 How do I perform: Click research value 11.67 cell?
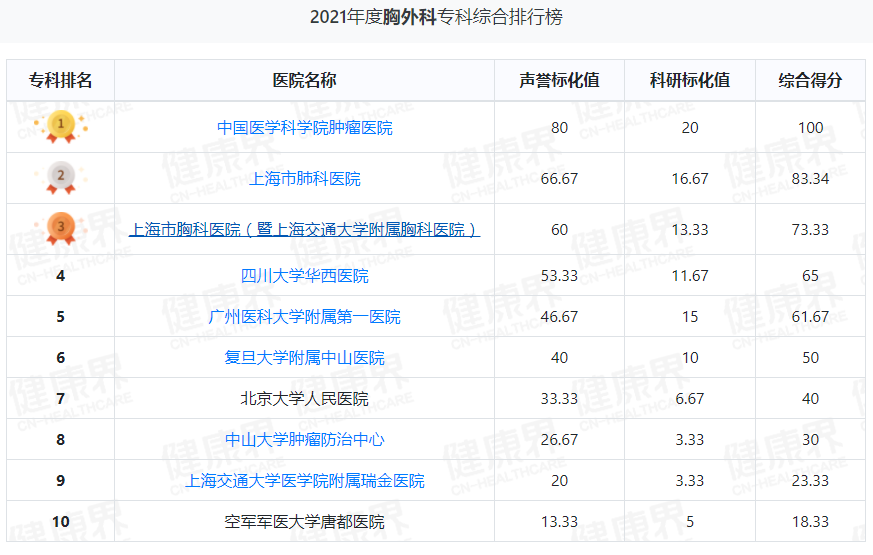pos(690,276)
